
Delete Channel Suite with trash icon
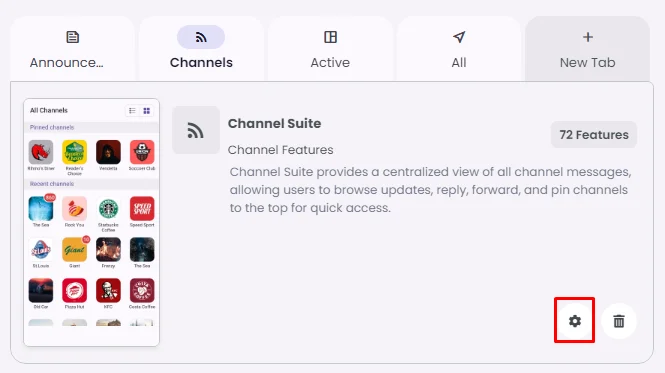(619, 321)
